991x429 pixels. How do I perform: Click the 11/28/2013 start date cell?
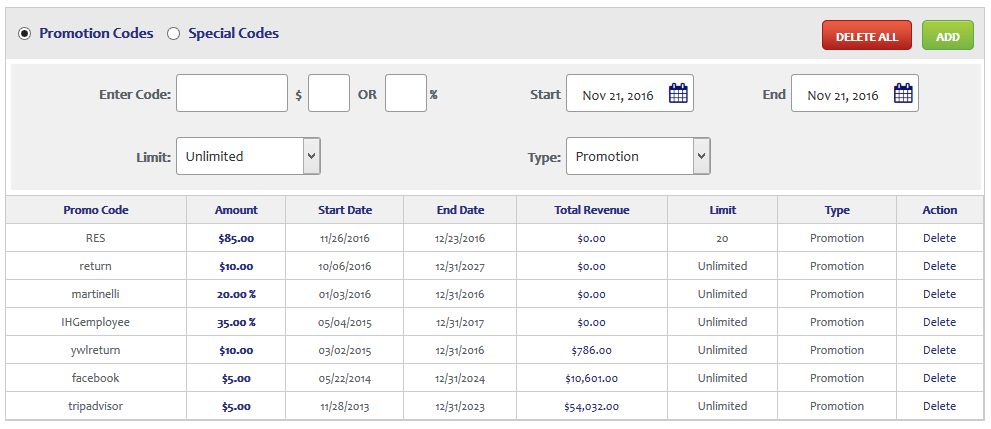coord(344,406)
